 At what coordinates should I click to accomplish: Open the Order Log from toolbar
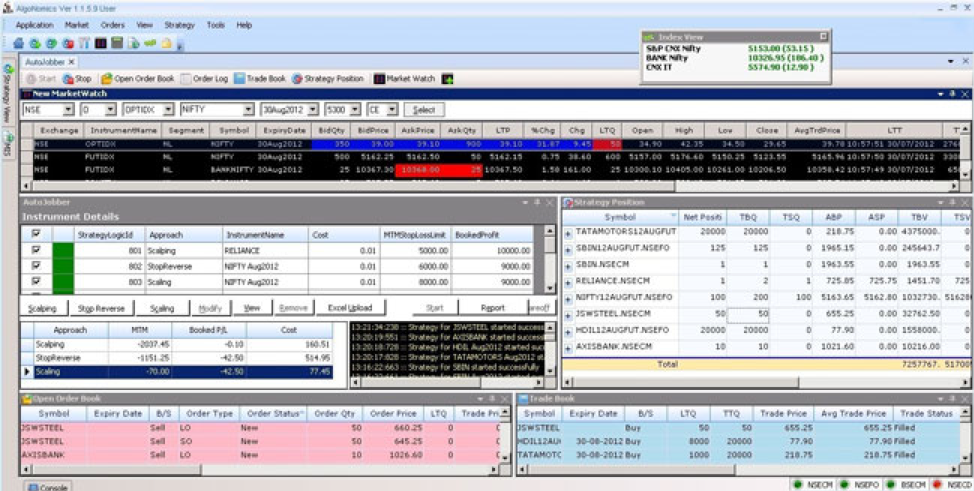click(x=205, y=79)
